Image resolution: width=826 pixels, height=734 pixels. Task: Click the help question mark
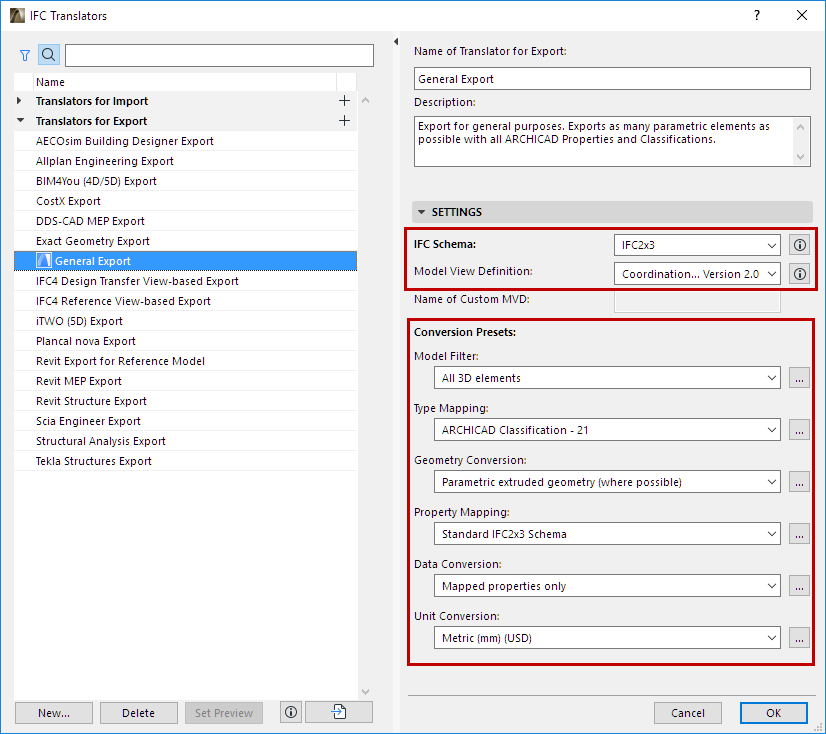pos(757,15)
